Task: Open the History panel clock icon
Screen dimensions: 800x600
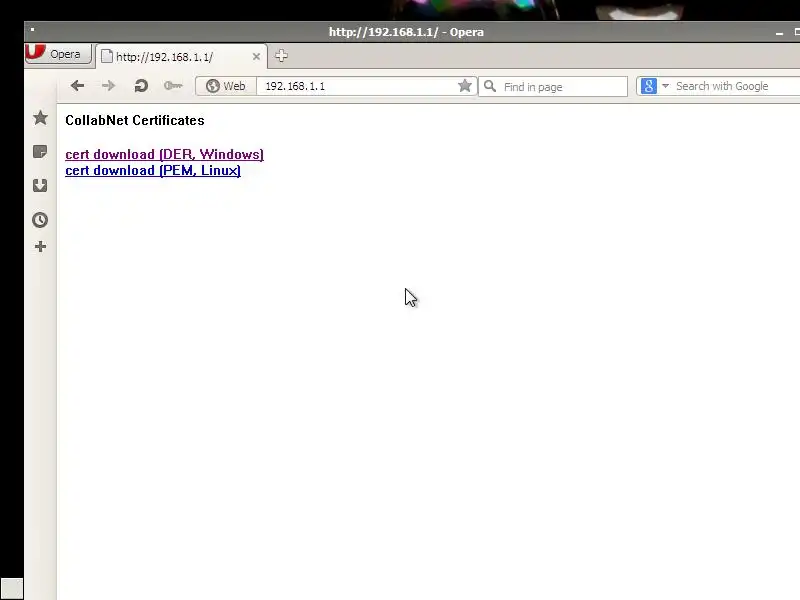Action: pos(40,220)
